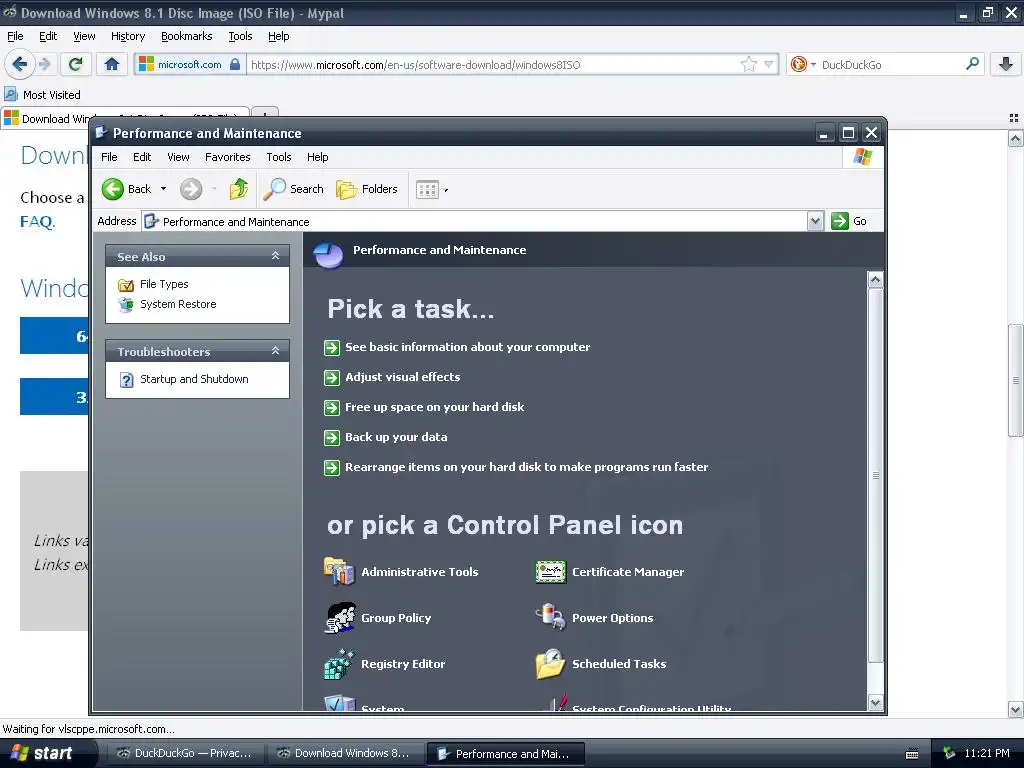Open Group Policy icon
The image size is (1024, 768).
(x=340, y=618)
